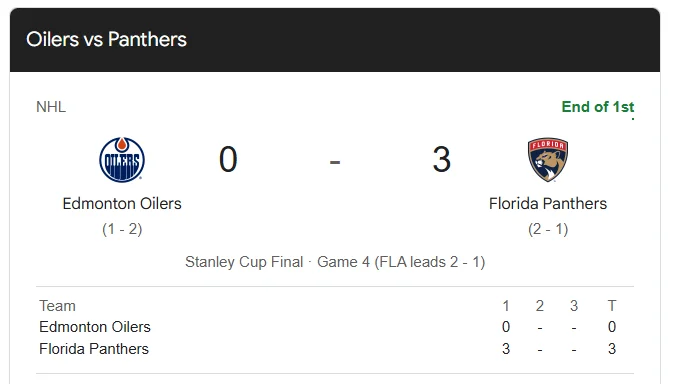677x384 pixels.
Task: Click the Panthers (2 - 1) series record
Action: [x=548, y=229]
